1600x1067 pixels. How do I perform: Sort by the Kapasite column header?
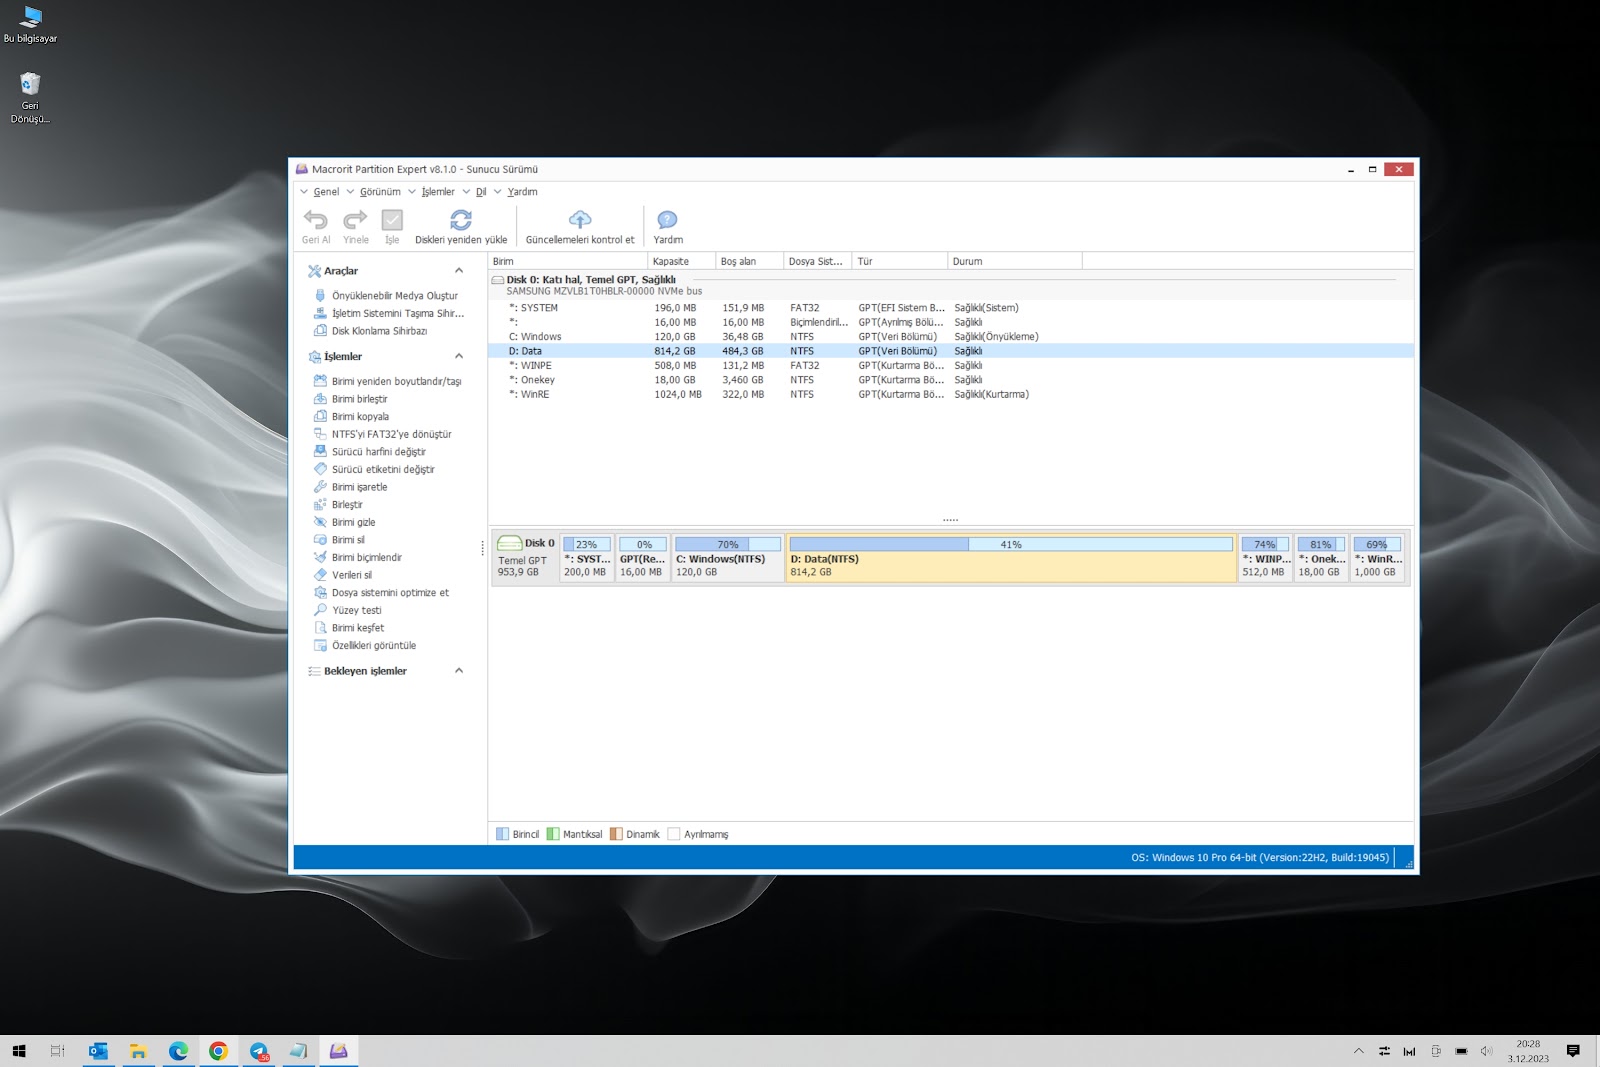pyautogui.click(x=682, y=261)
